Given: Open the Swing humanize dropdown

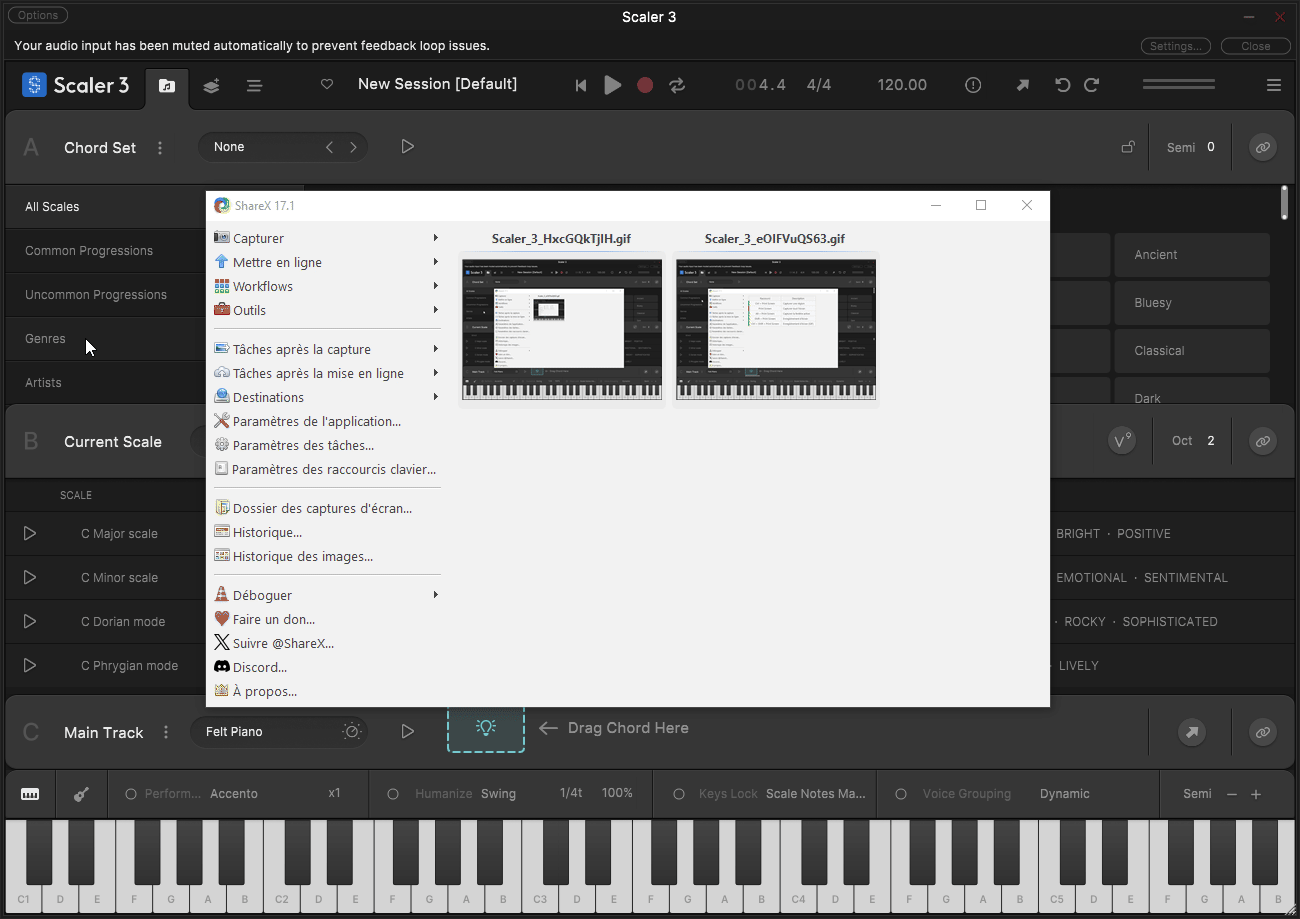Looking at the screenshot, I should [x=499, y=794].
